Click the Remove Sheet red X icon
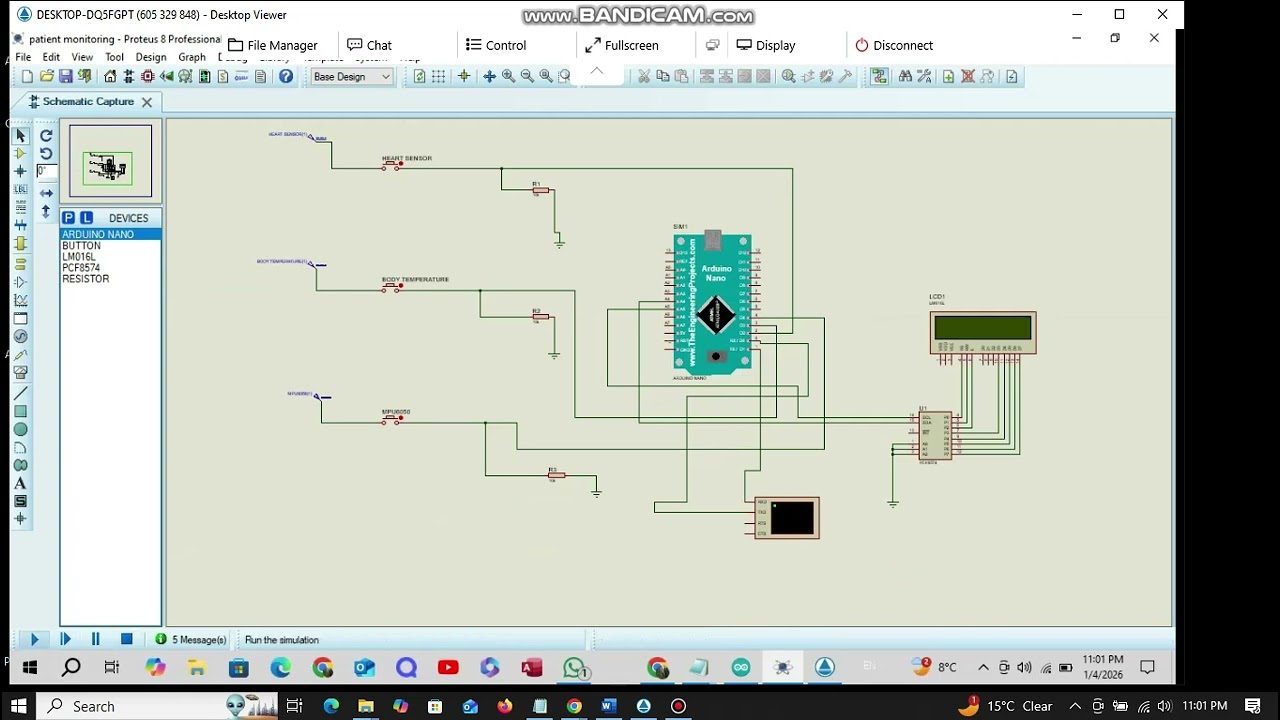Image resolution: width=1280 pixels, height=720 pixels. (967, 76)
